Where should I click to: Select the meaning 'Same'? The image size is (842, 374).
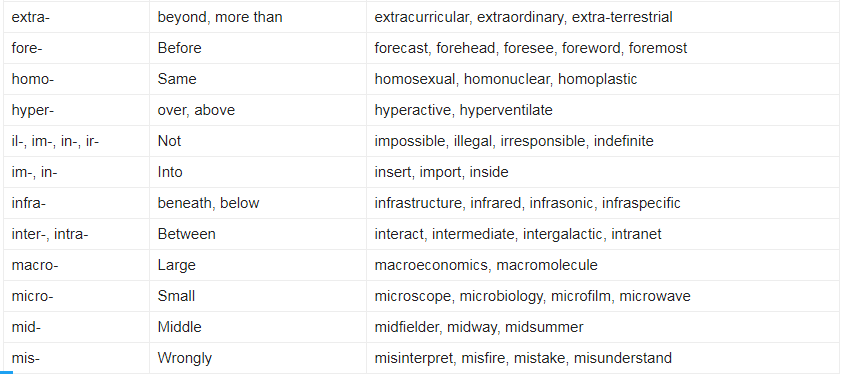[177, 80]
